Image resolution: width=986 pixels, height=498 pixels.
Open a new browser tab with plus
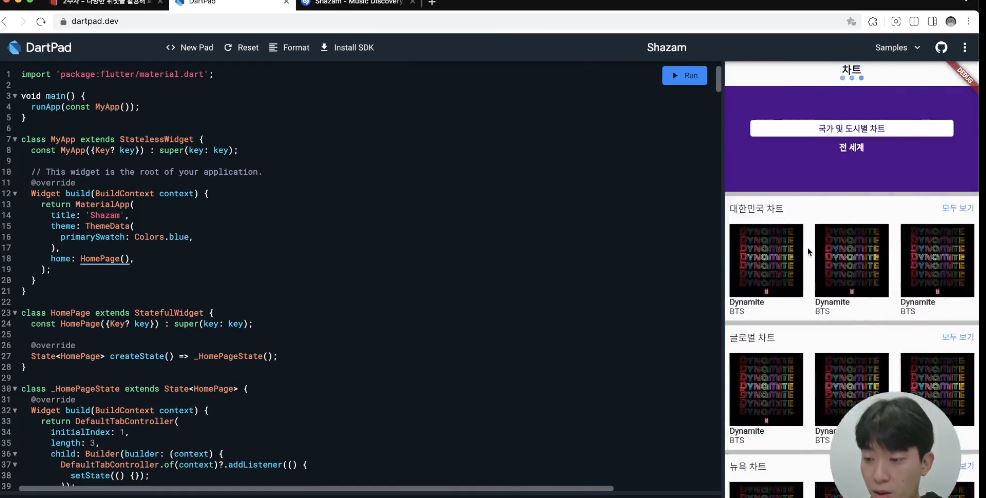coord(432,3)
